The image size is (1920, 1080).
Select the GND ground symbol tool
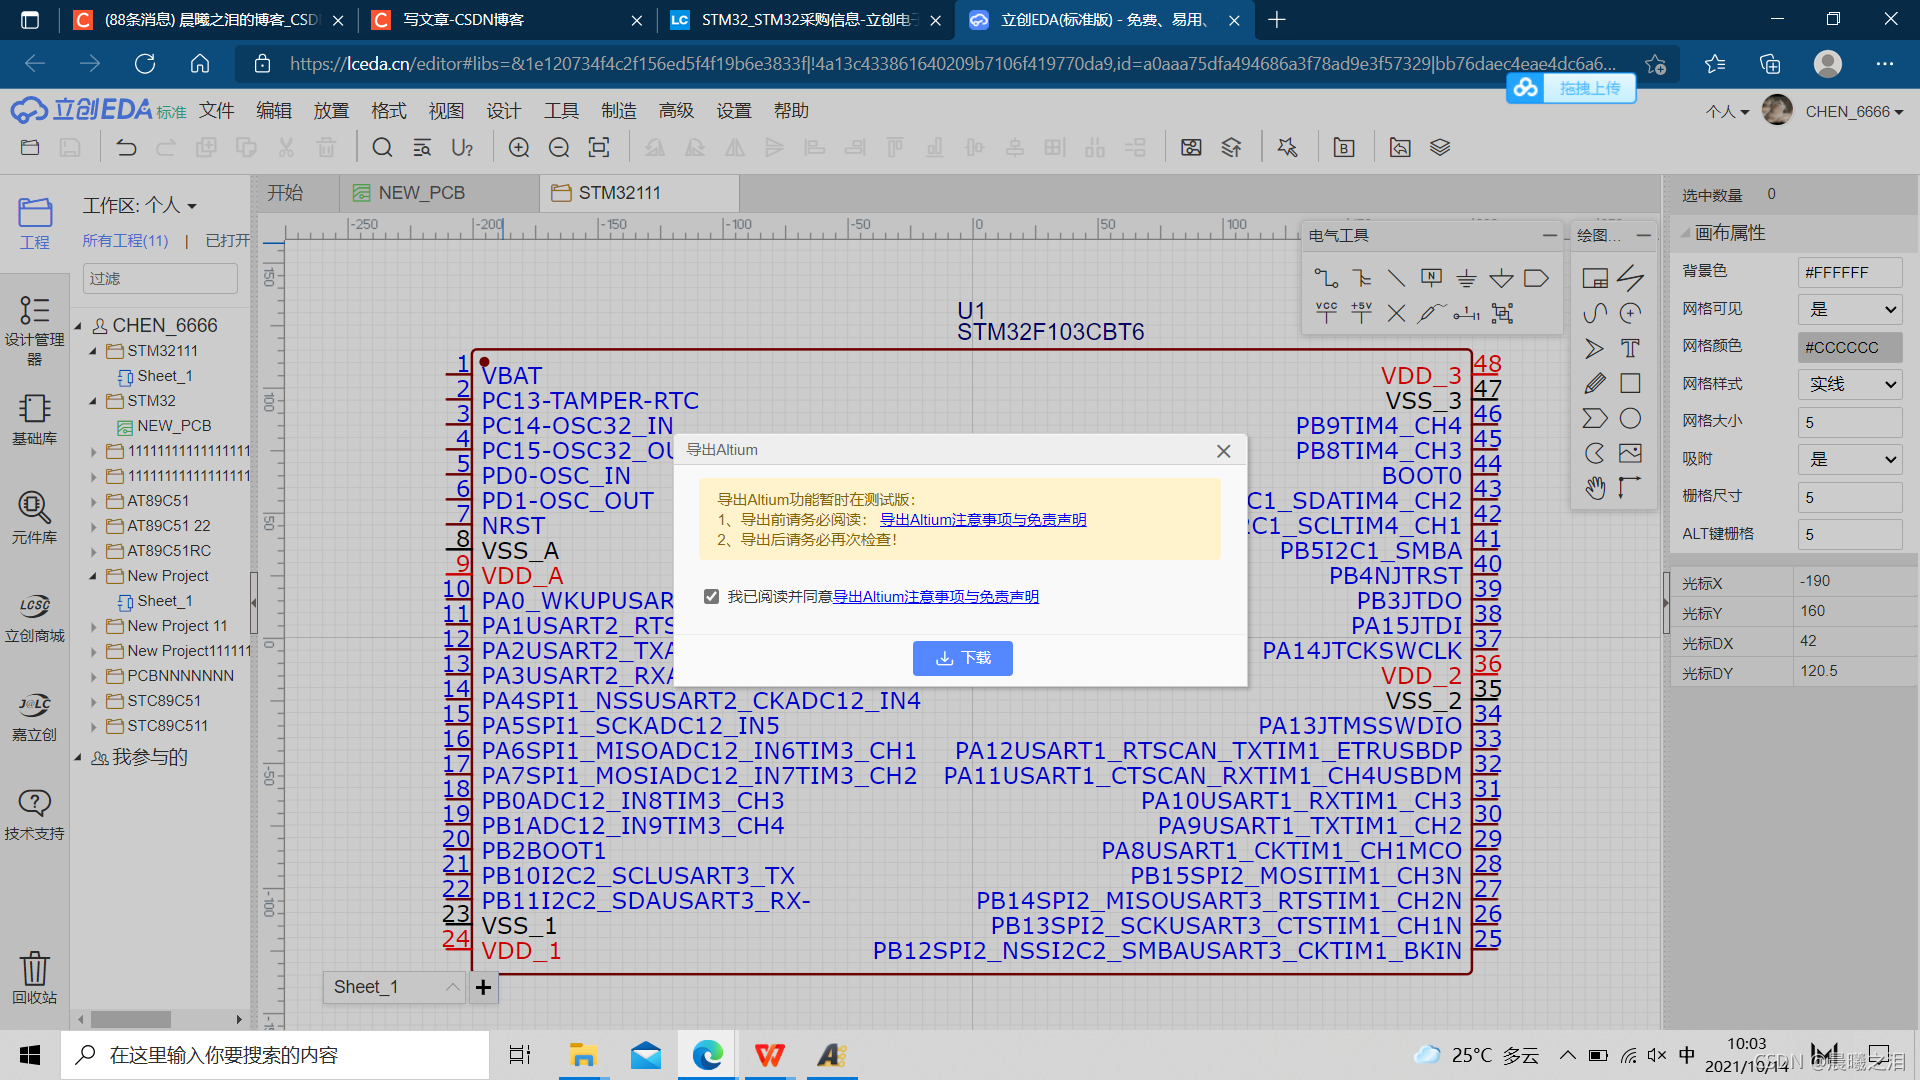(x=1466, y=278)
